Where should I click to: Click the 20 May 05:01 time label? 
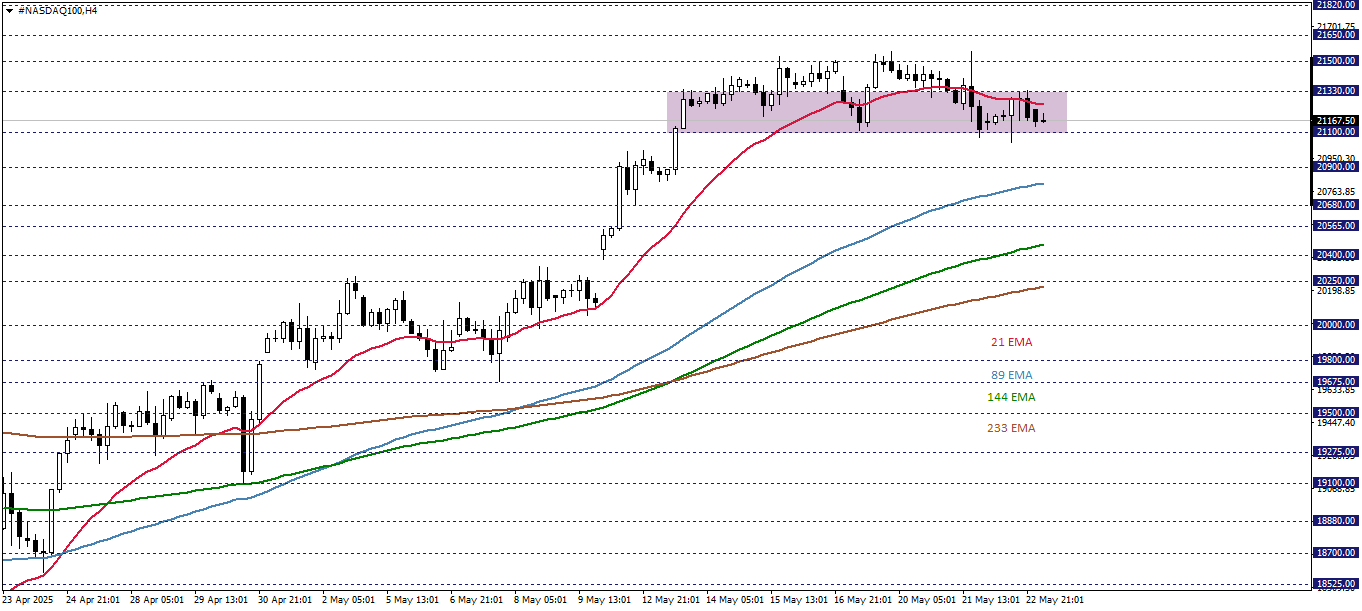pos(925,600)
